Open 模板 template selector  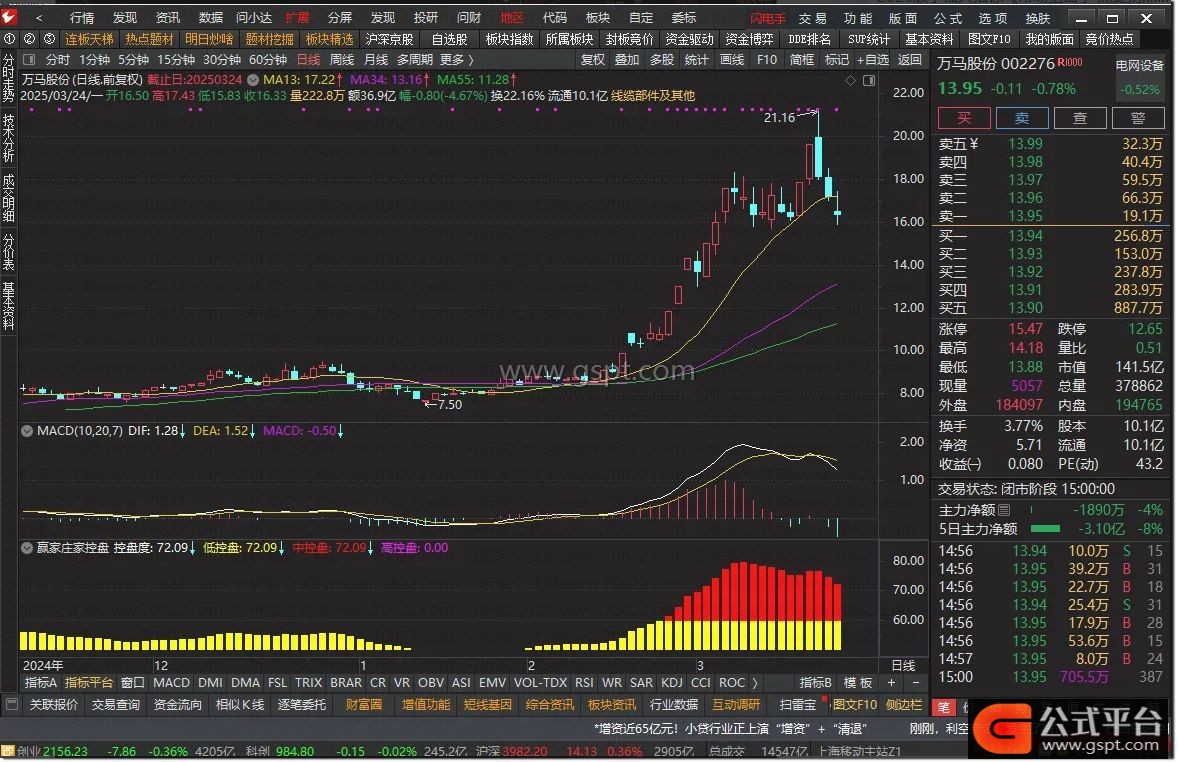click(858, 682)
